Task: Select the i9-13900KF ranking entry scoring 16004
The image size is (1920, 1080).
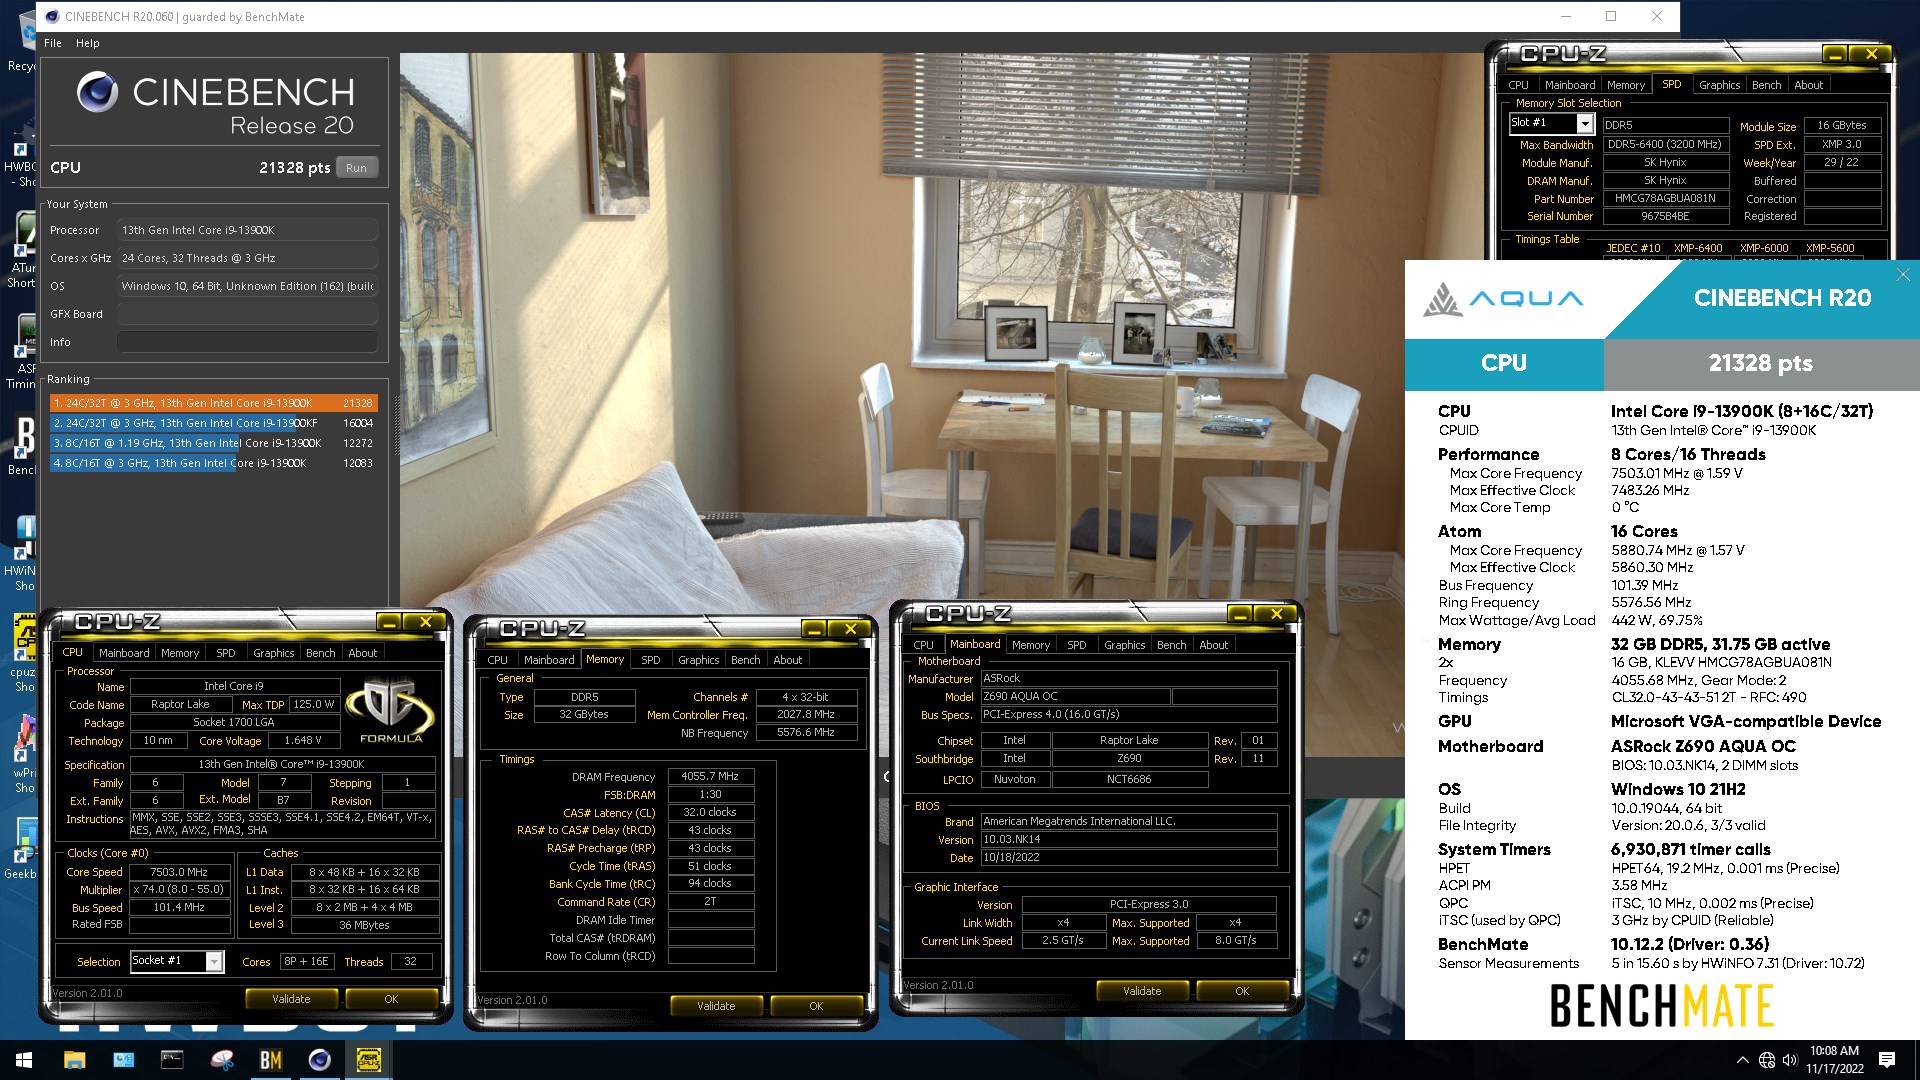Action: pos(213,423)
